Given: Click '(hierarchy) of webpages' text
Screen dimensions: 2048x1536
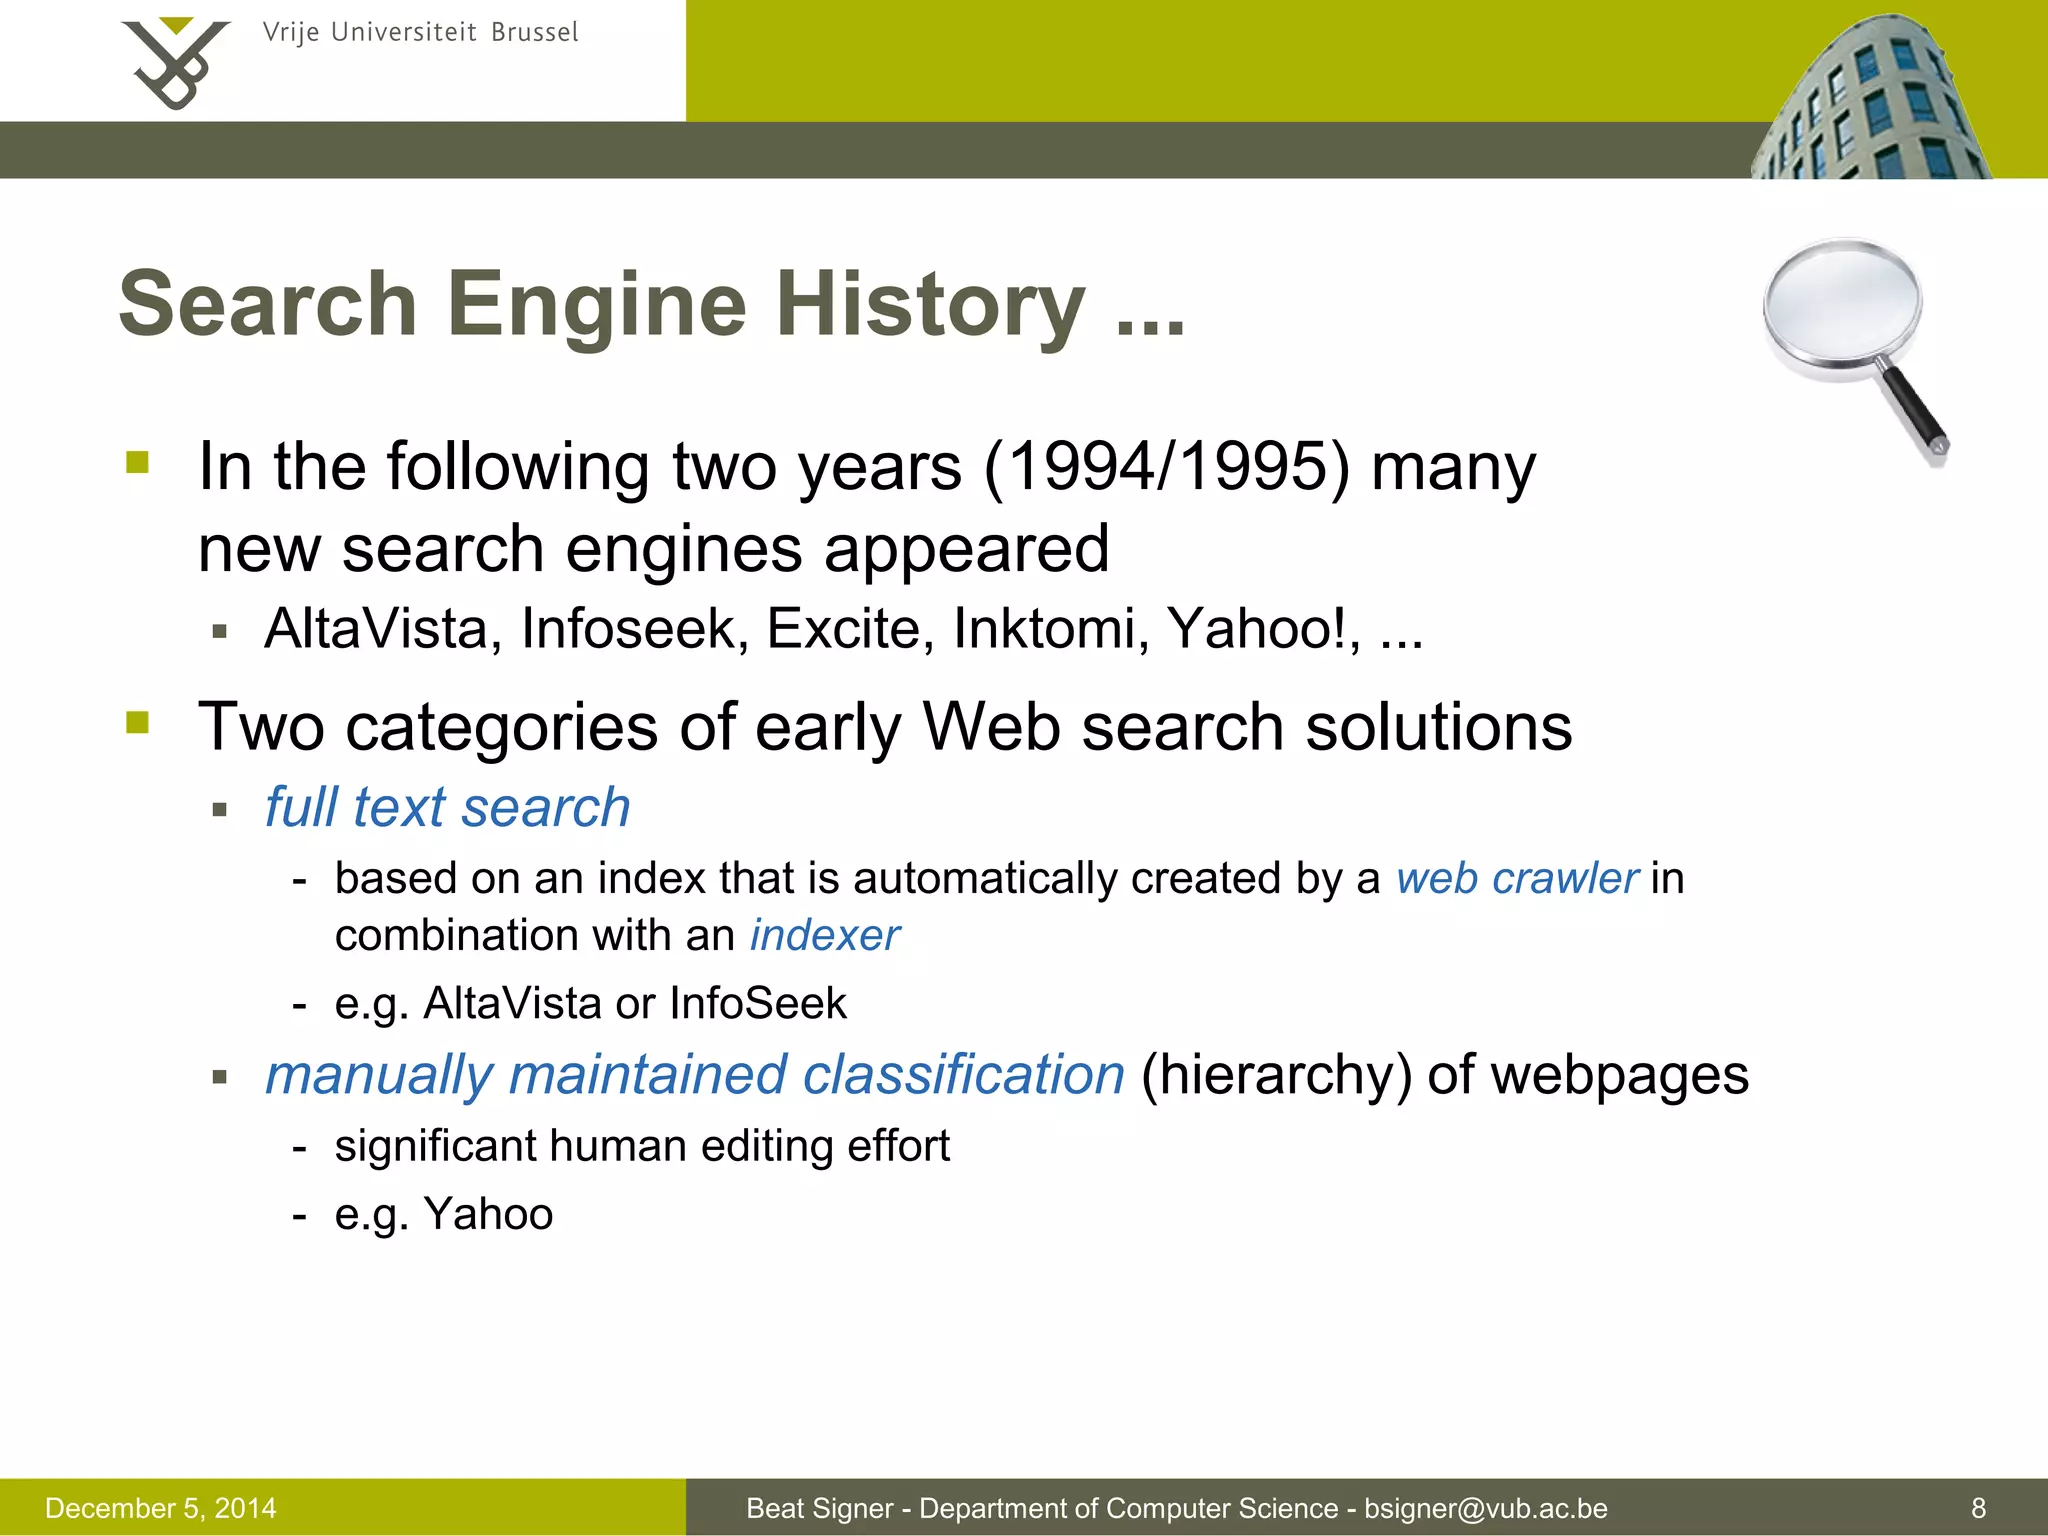Looking at the screenshot, I should click(1445, 1075).
